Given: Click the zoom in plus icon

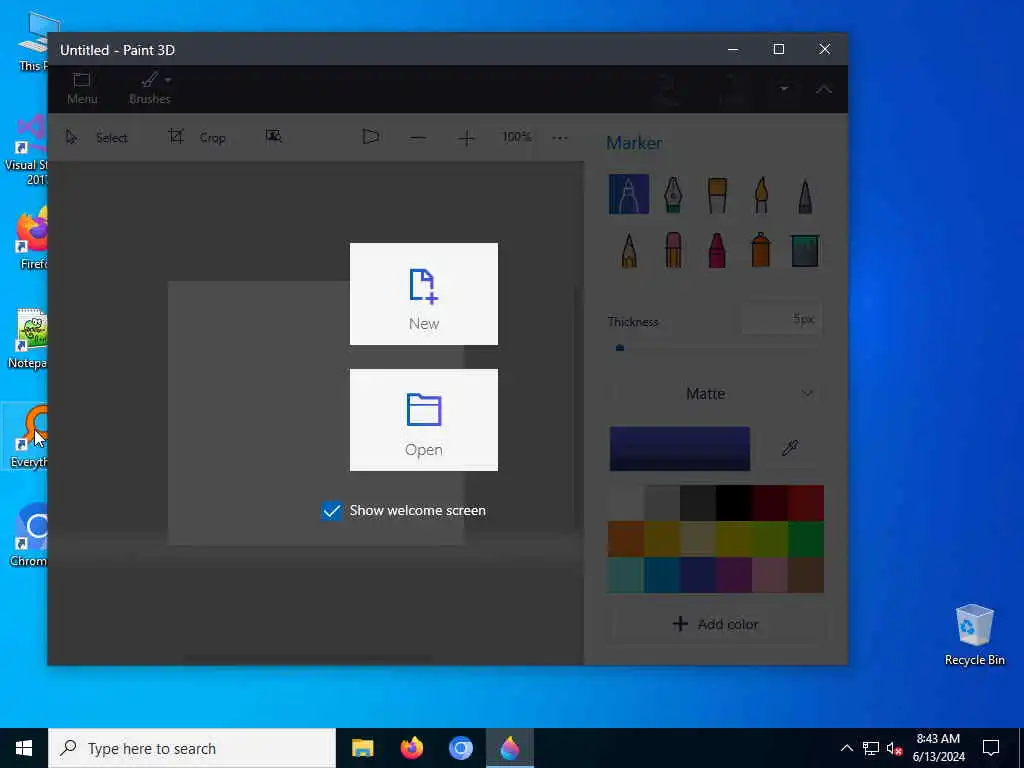Looking at the screenshot, I should coord(466,138).
